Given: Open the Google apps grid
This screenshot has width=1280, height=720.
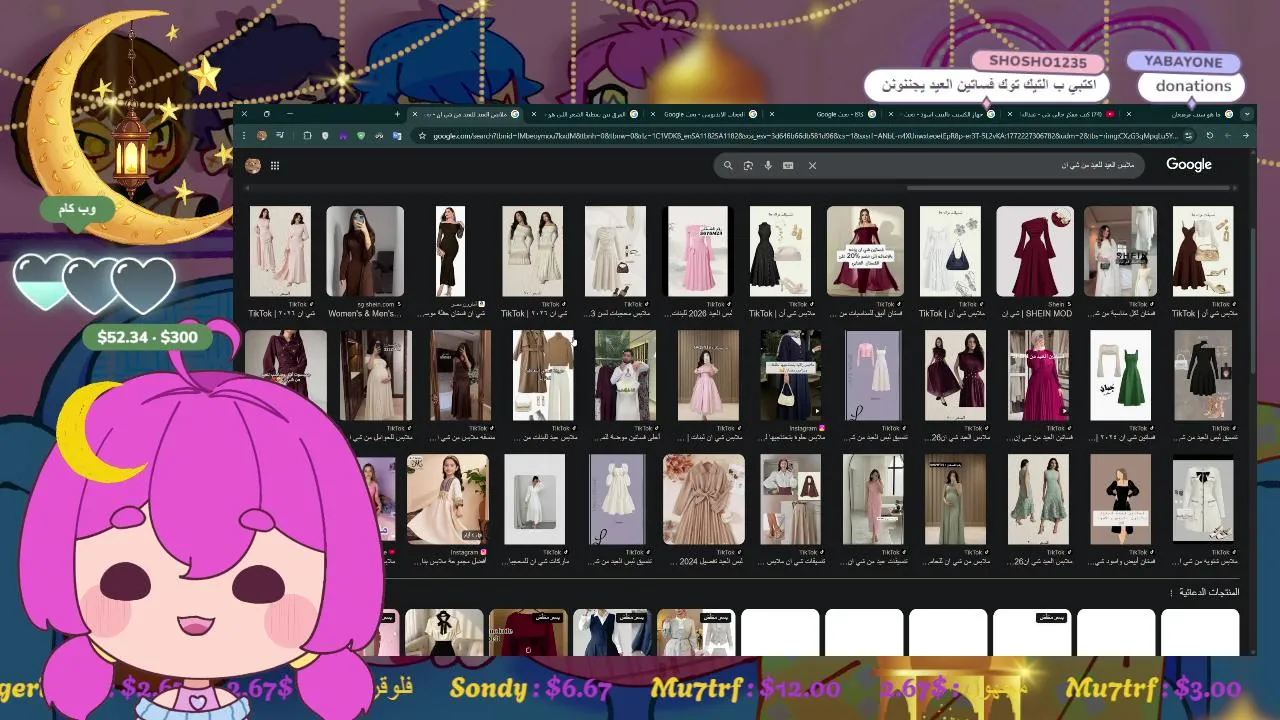Looking at the screenshot, I should 275,166.
